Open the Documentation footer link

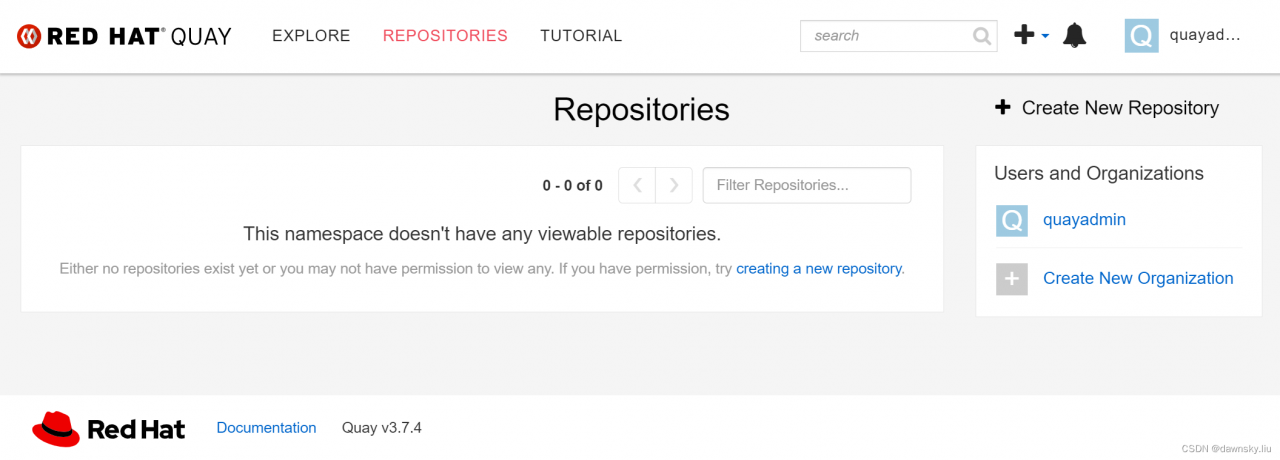pos(266,428)
